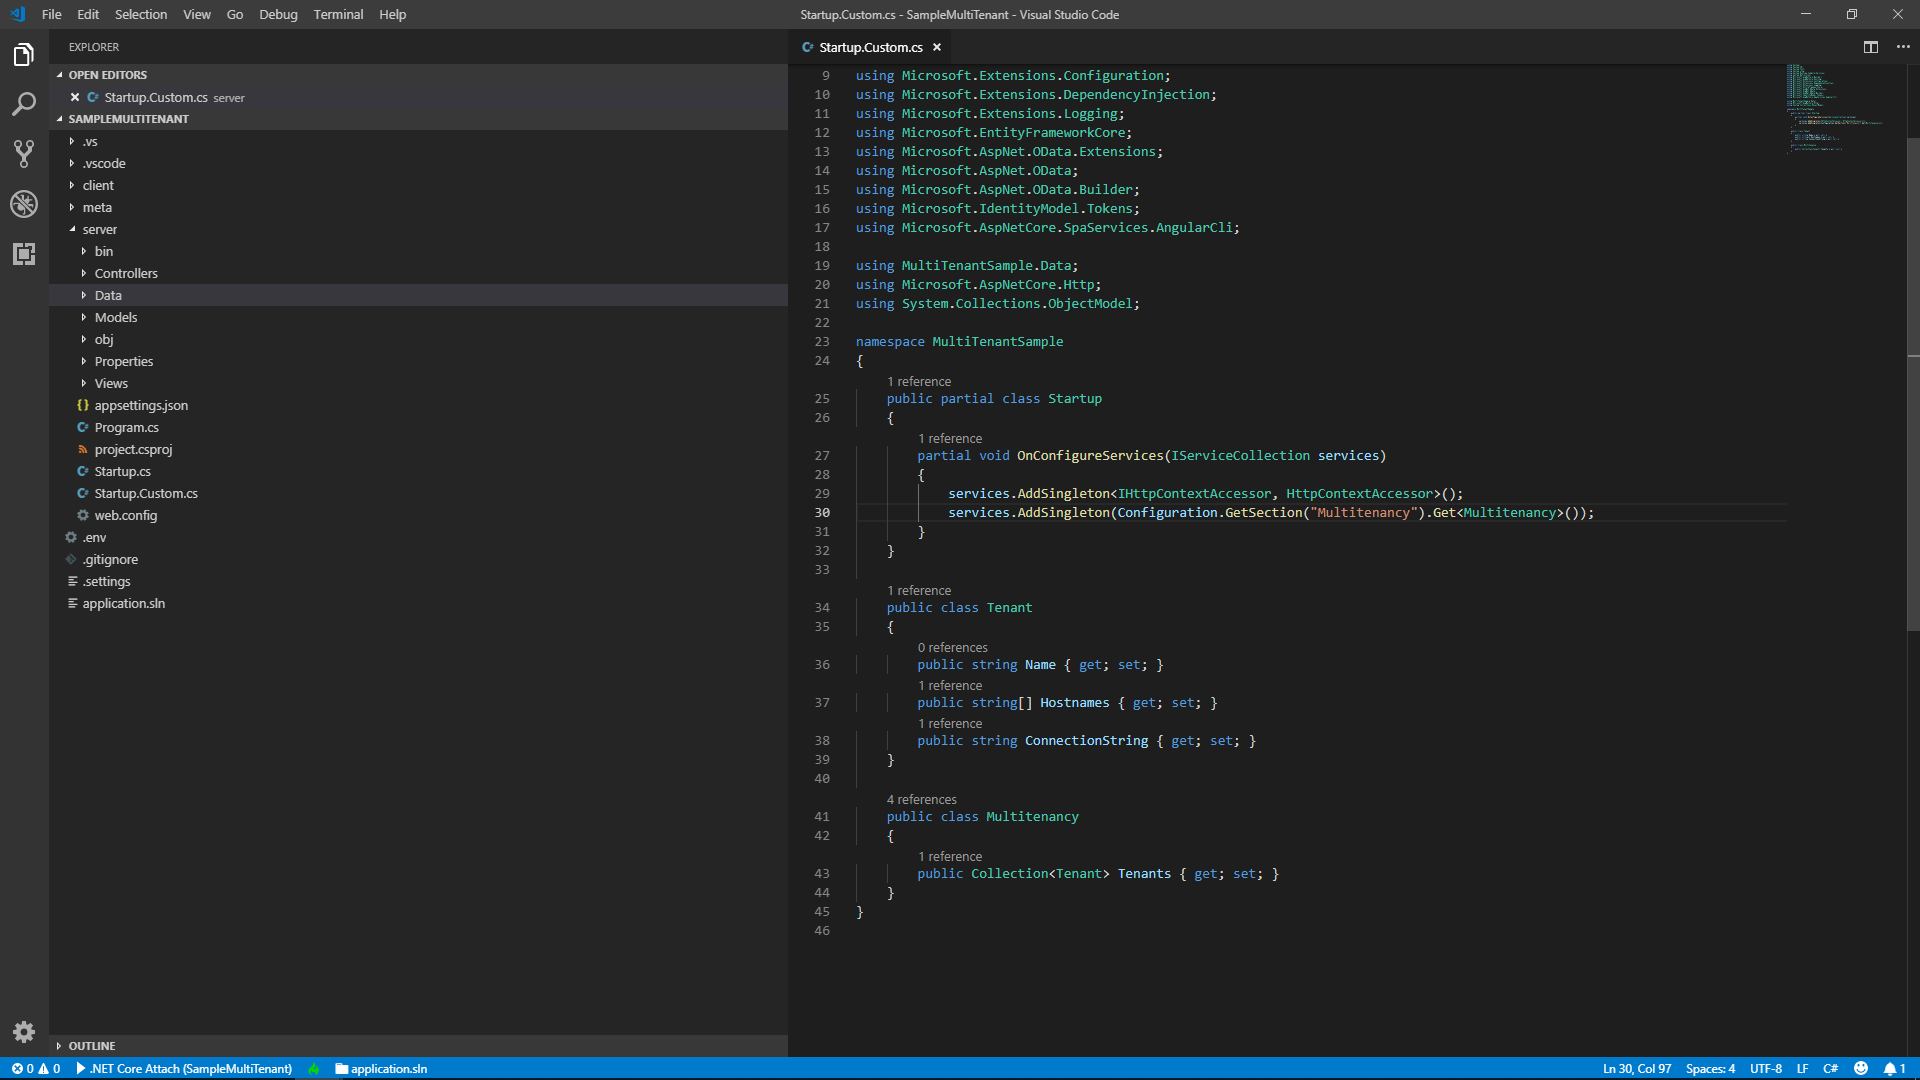Click the feedback smiley in status bar
Image resolution: width=1920 pixels, height=1080 pixels.
1861,1069
